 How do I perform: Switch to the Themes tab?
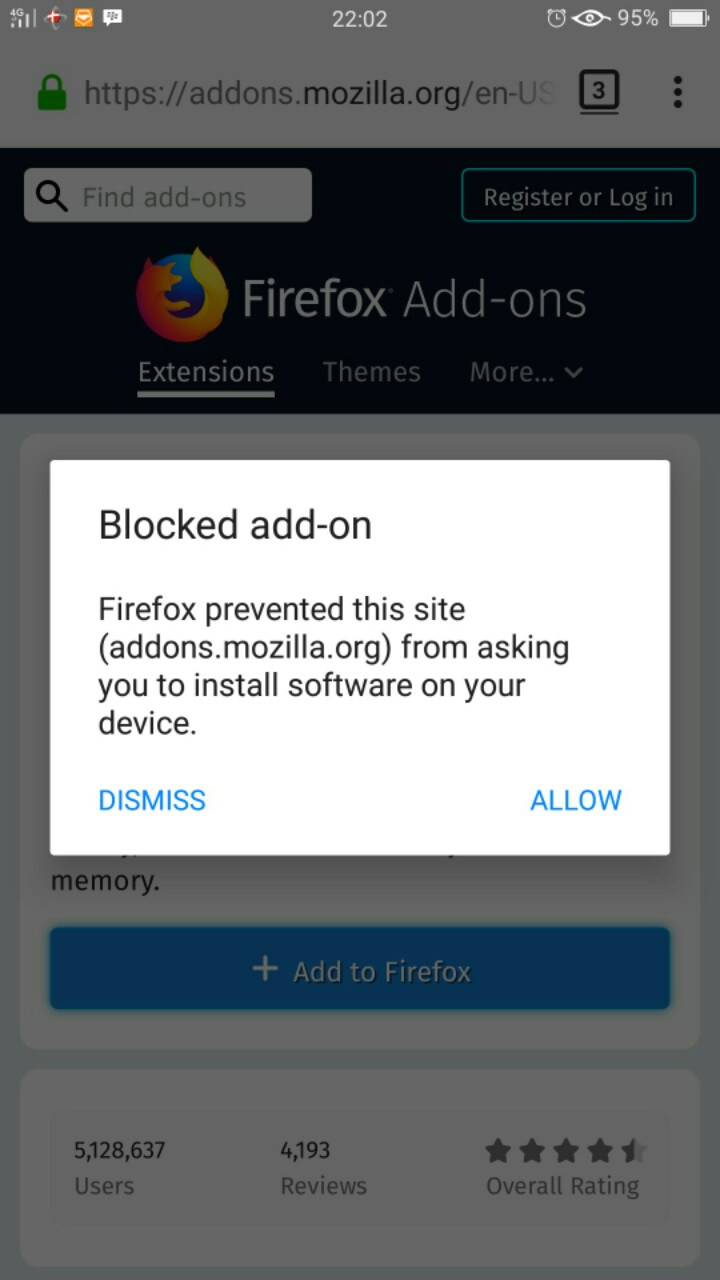coord(371,372)
